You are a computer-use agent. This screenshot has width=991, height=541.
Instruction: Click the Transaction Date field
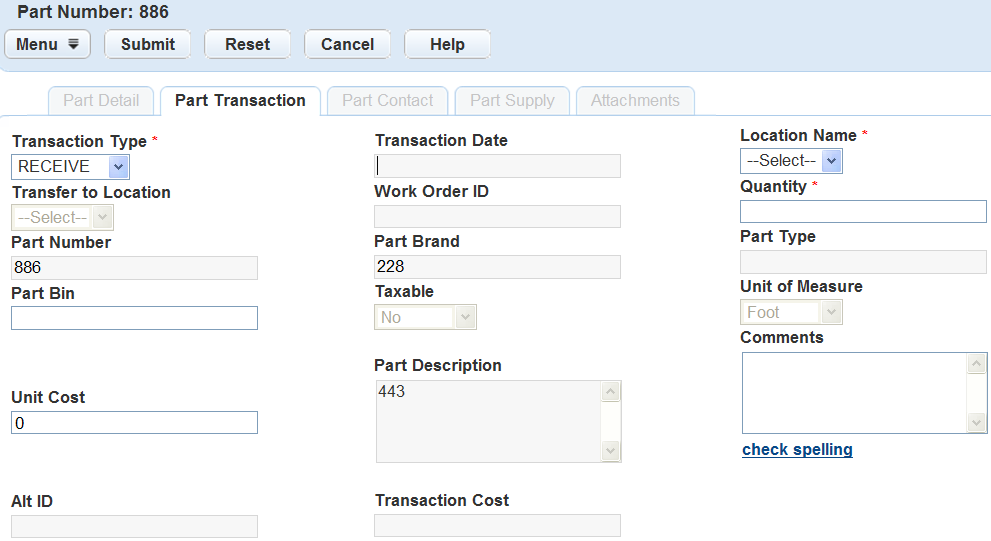[497, 166]
